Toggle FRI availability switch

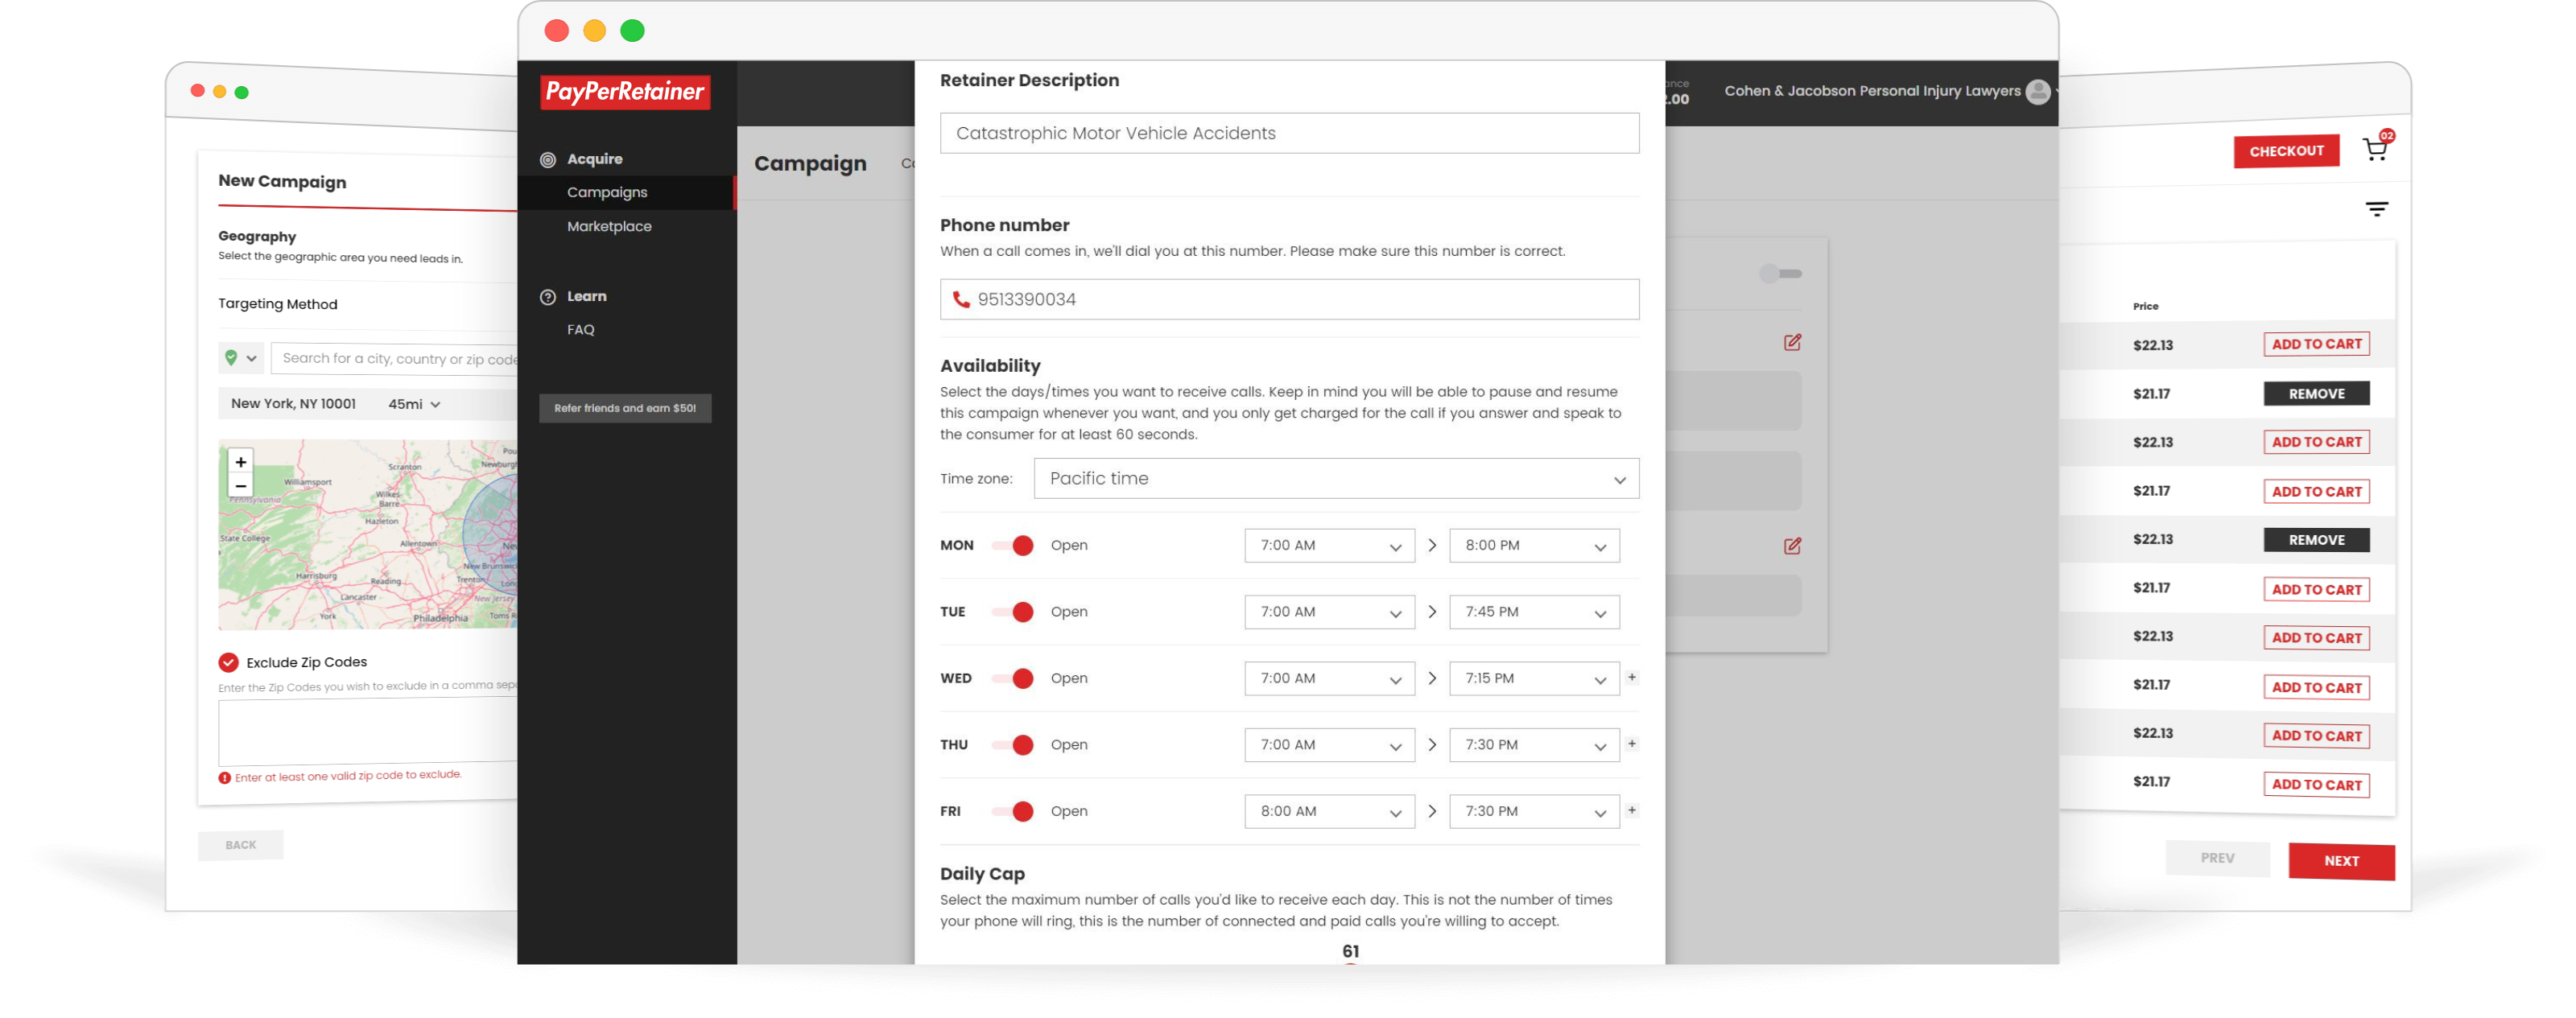click(x=1013, y=811)
